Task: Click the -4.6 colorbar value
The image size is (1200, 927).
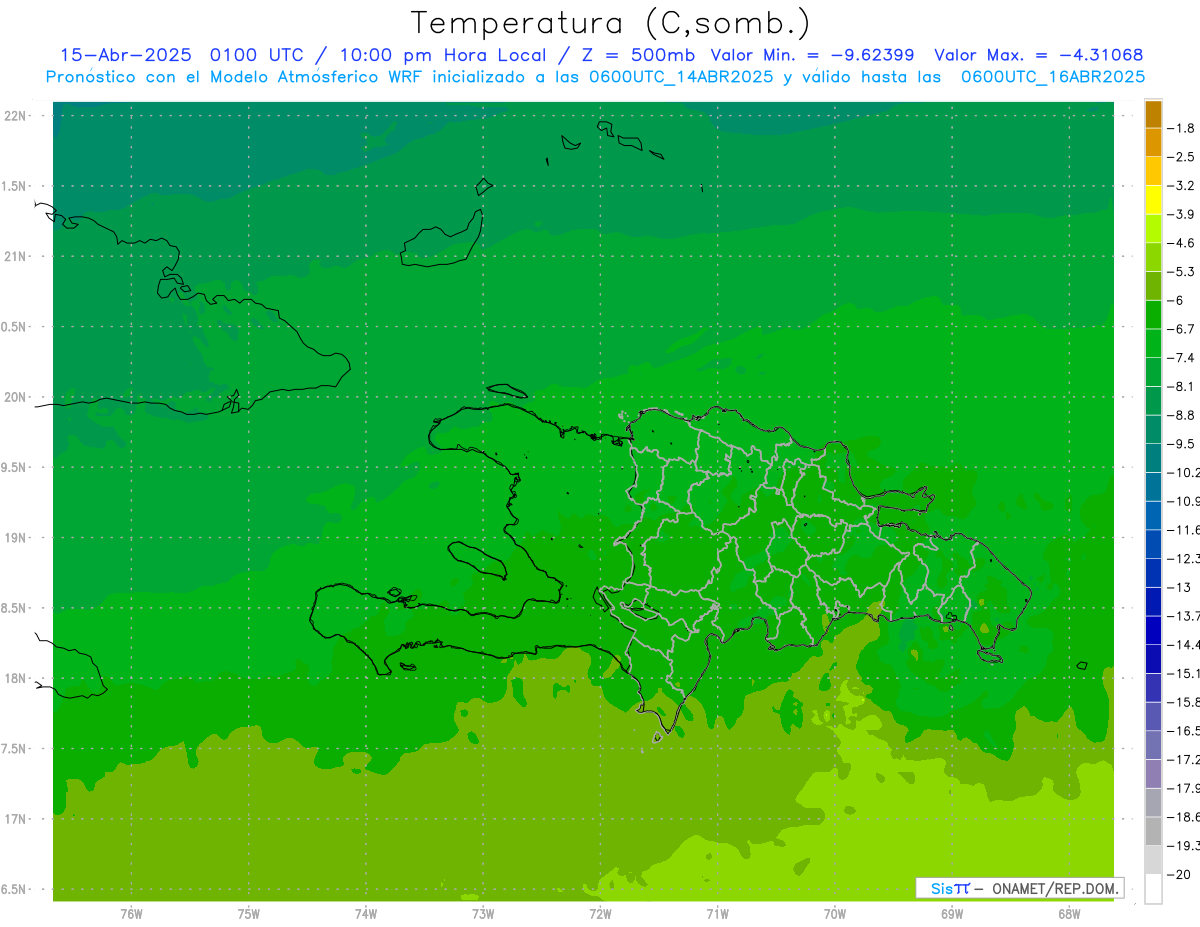Action: [x=1183, y=243]
